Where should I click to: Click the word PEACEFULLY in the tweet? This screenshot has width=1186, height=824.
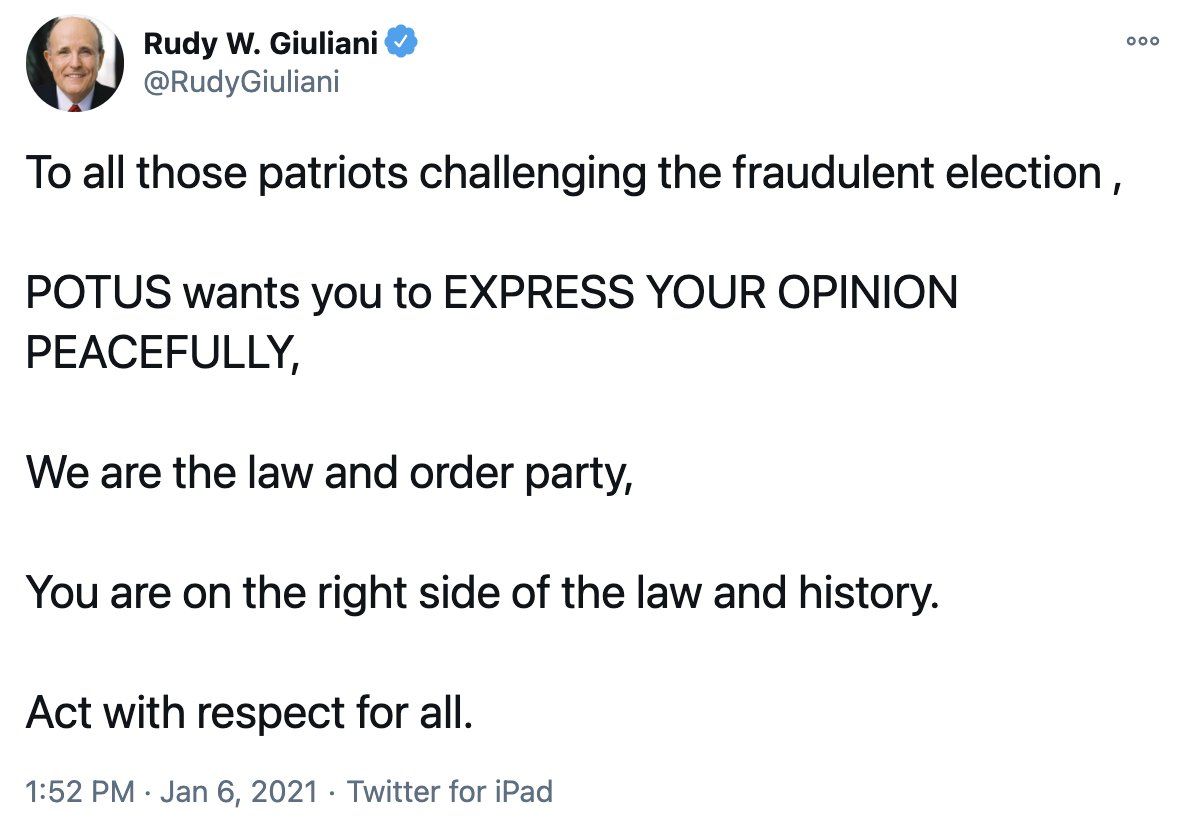click(x=160, y=353)
